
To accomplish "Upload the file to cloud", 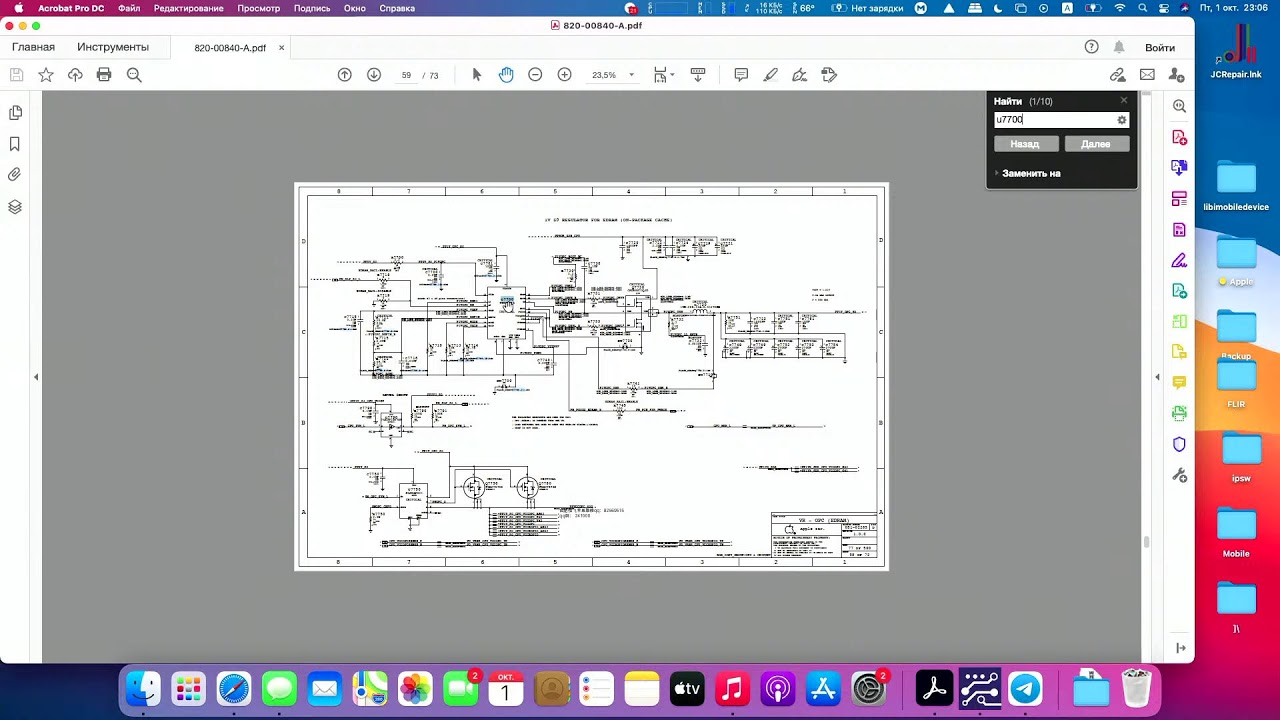I will [75, 75].
